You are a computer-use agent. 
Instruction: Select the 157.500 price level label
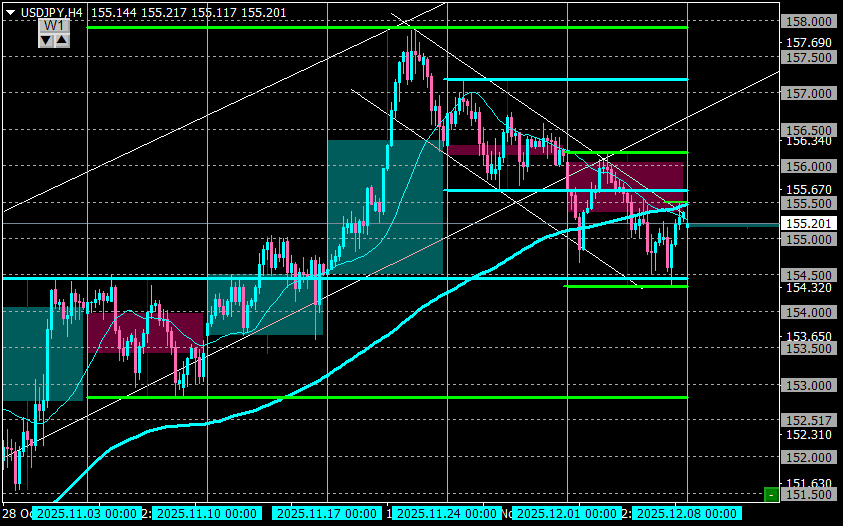(x=809, y=58)
